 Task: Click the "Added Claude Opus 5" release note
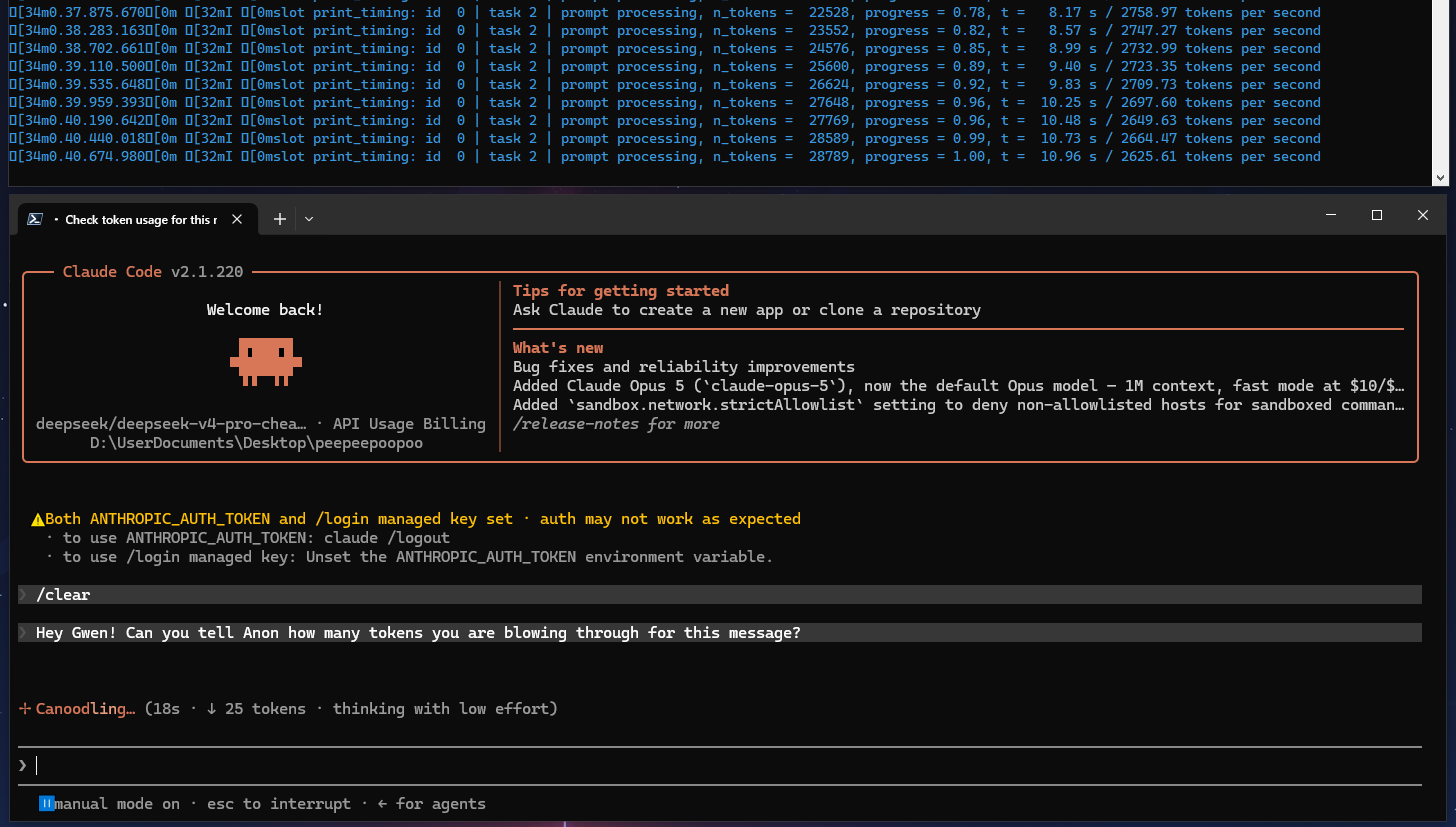pos(959,386)
